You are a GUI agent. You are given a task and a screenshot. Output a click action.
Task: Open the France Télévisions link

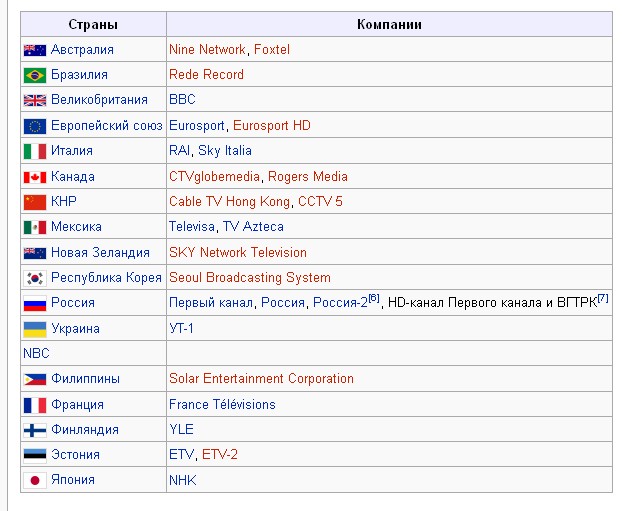pos(222,405)
